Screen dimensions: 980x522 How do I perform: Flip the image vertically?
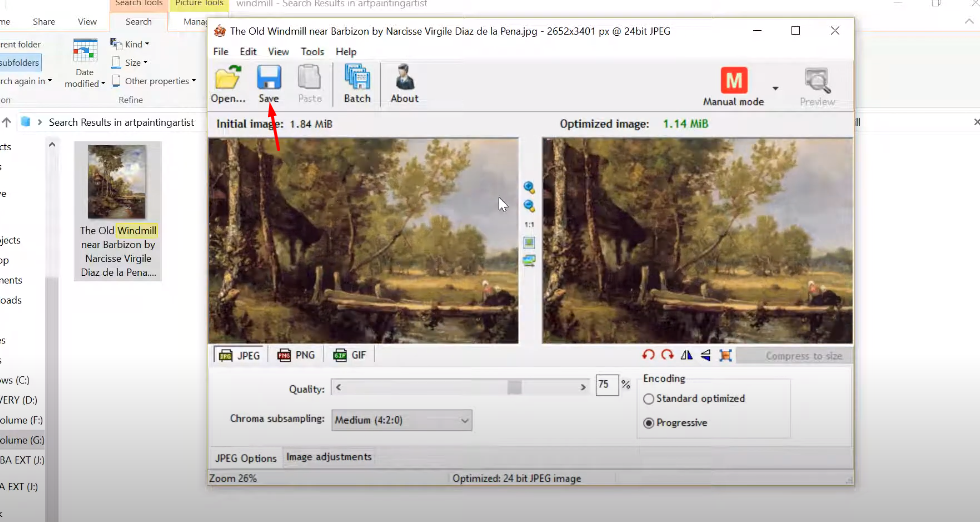pos(706,355)
